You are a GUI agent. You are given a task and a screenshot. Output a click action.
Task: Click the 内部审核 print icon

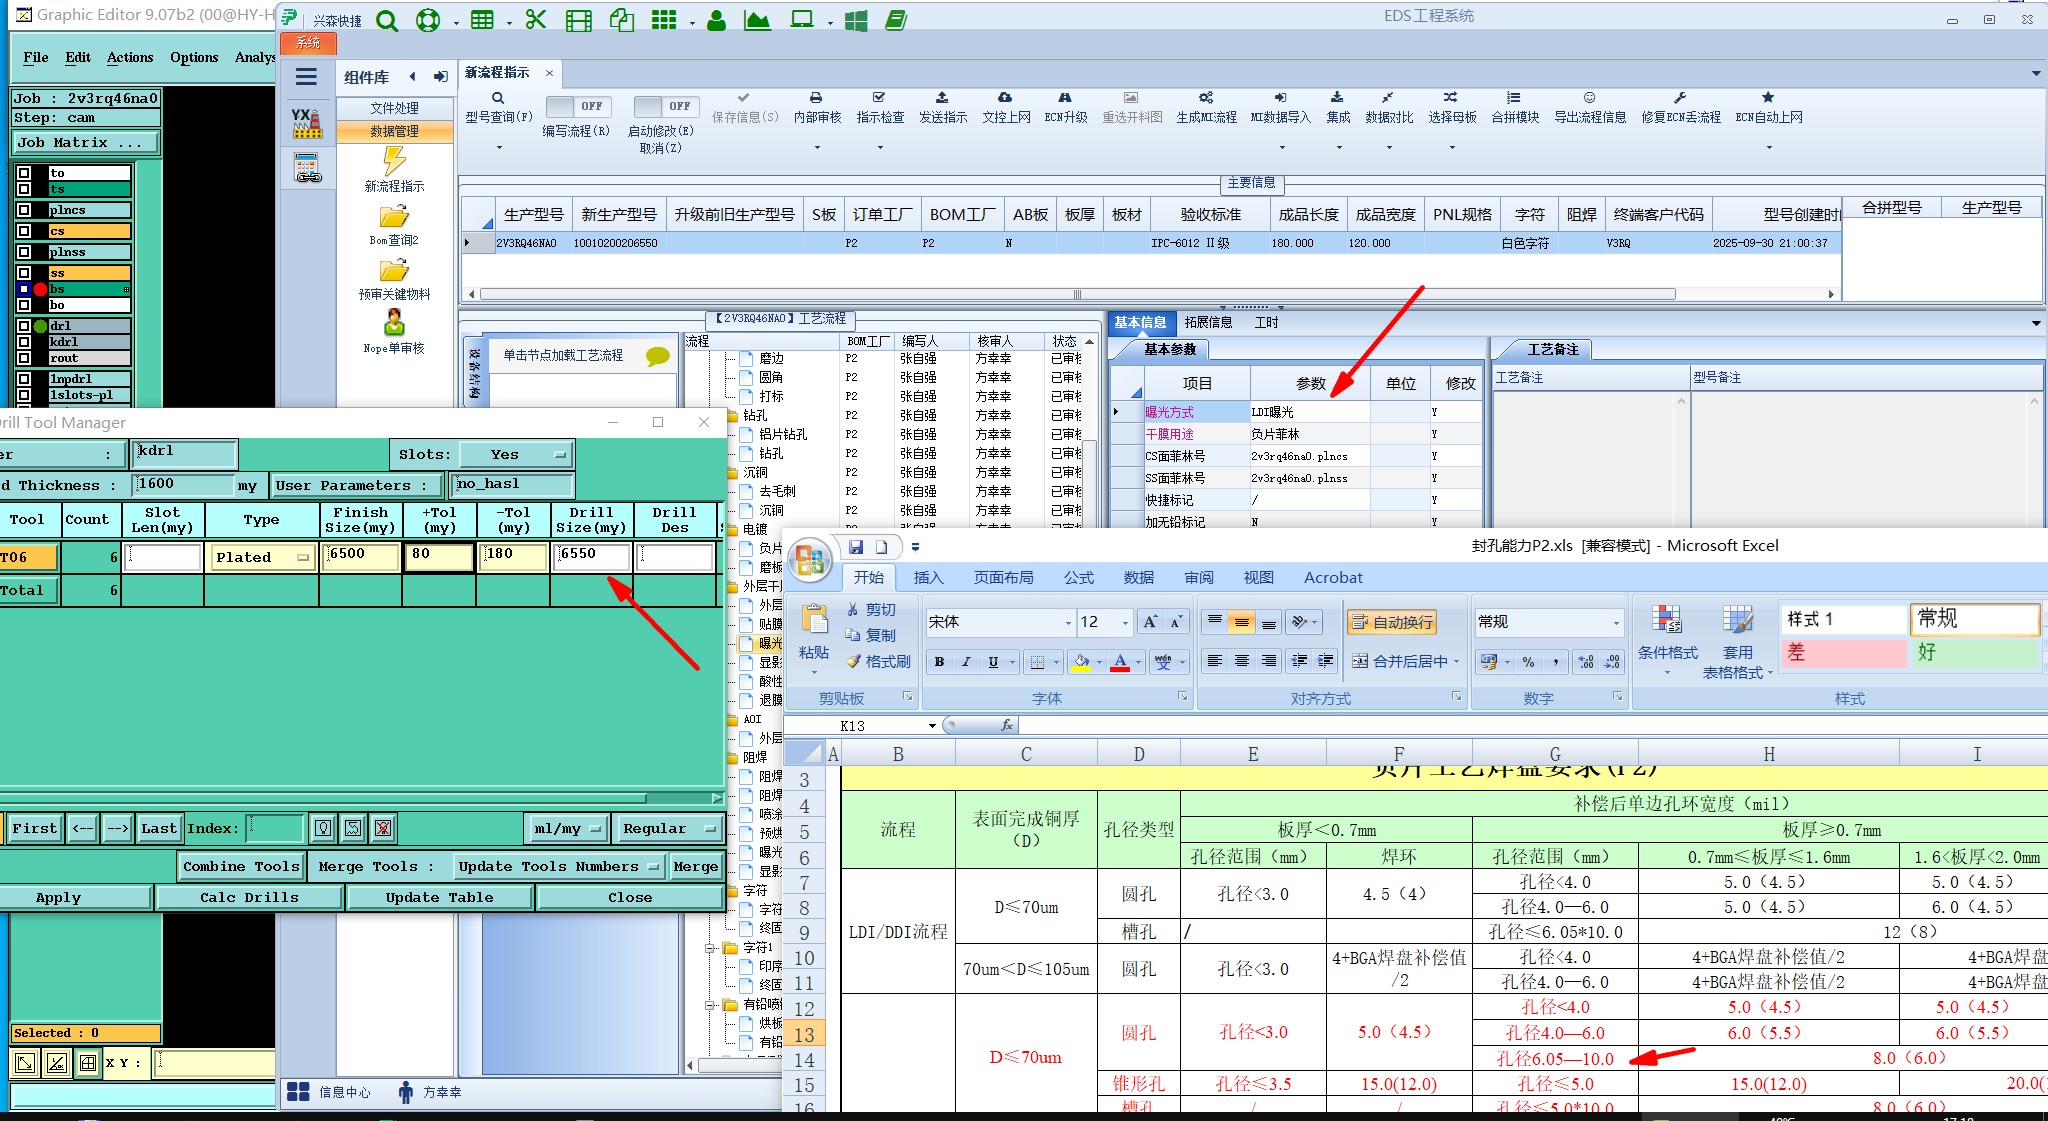[816, 98]
